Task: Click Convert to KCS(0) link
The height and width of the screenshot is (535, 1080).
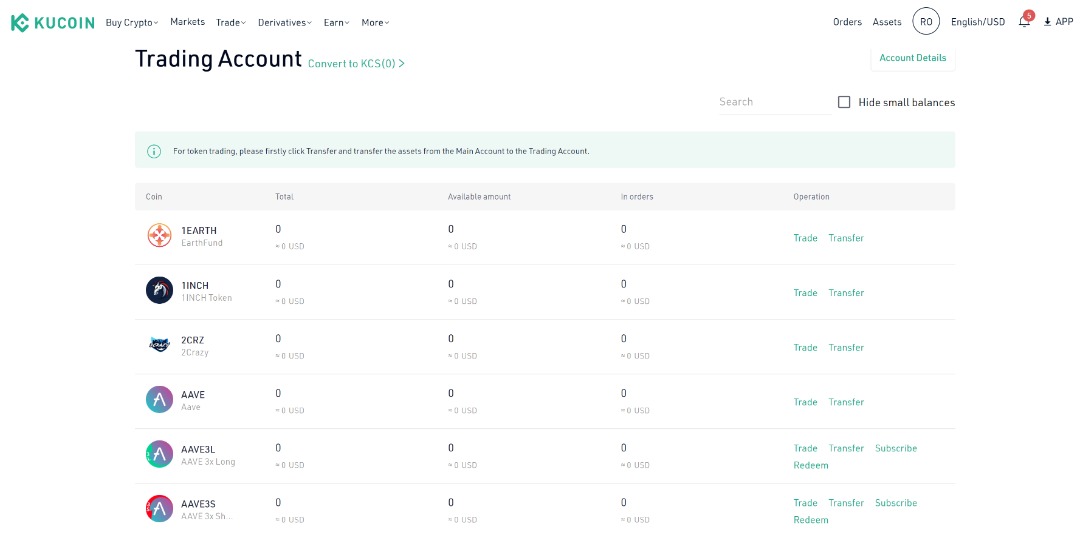Action: [x=356, y=64]
